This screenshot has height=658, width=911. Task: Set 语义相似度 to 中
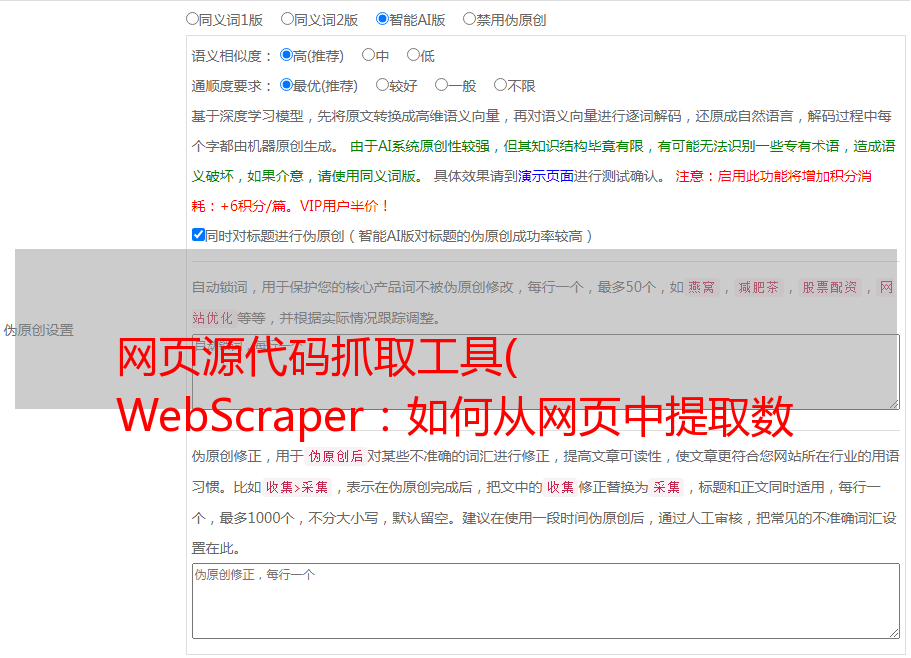[368, 55]
